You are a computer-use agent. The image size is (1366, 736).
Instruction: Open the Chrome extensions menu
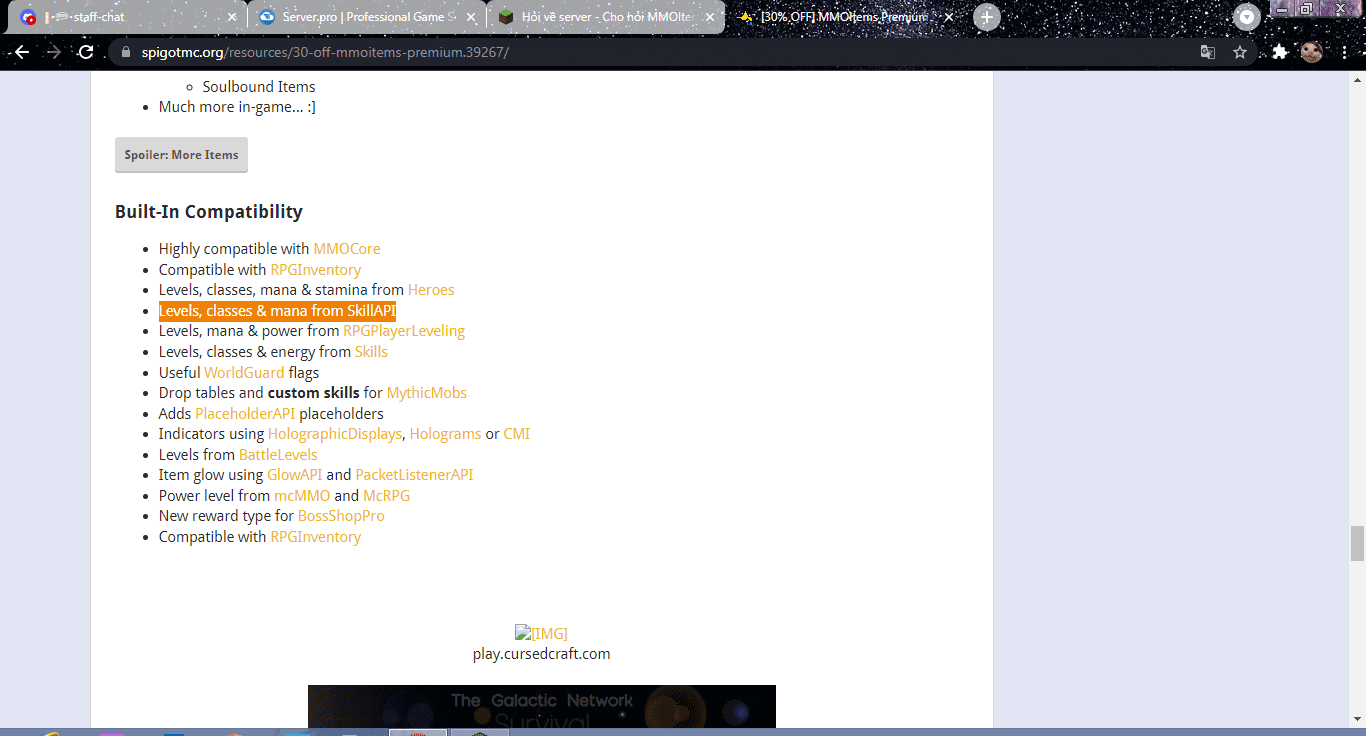click(x=1280, y=52)
